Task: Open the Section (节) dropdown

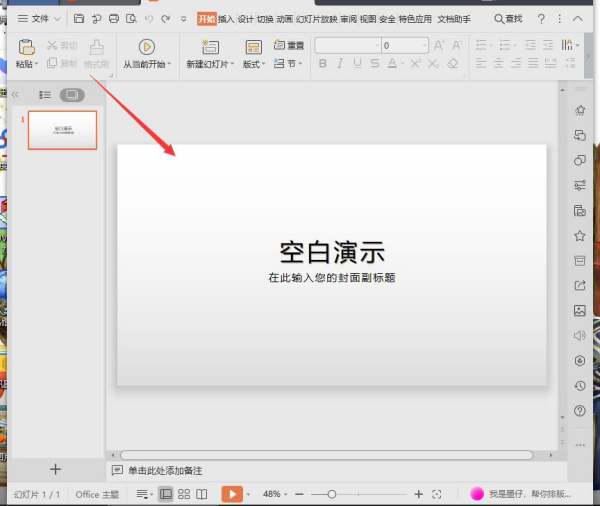Action: (x=288, y=64)
